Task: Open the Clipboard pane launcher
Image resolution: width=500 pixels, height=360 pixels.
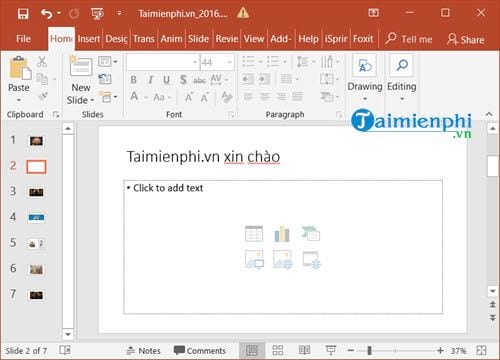Action: (x=56, y=115)
